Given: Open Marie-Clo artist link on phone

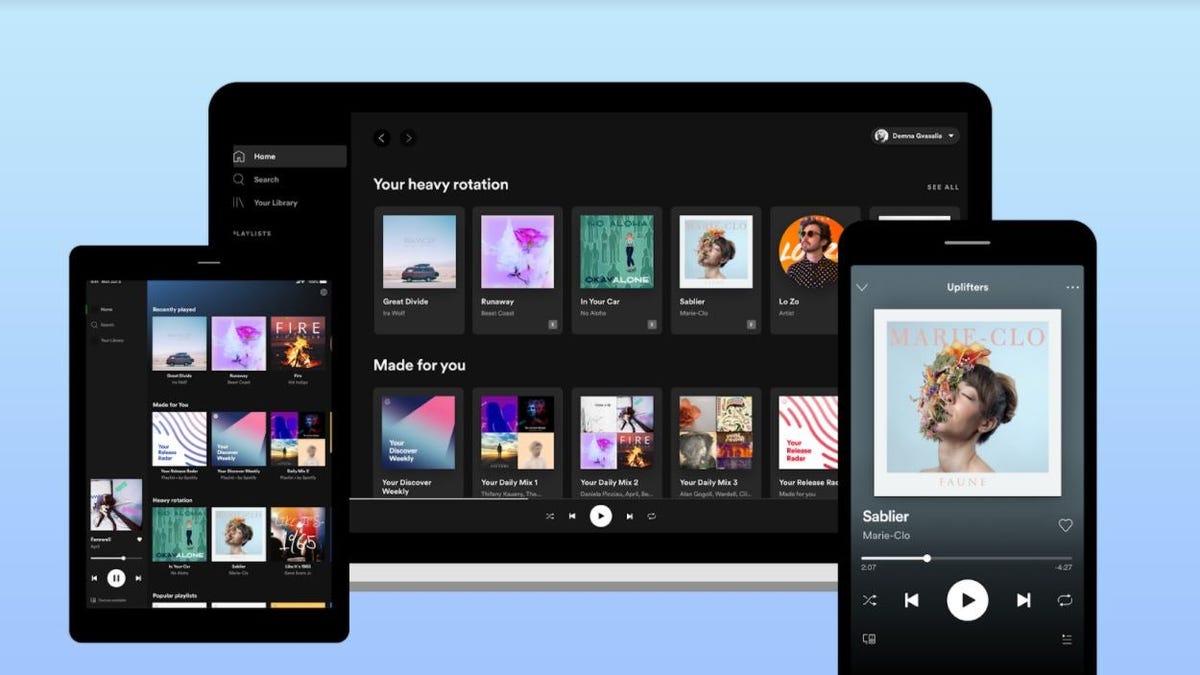Looking at the screenshot, I should click(x=886, y=535).
